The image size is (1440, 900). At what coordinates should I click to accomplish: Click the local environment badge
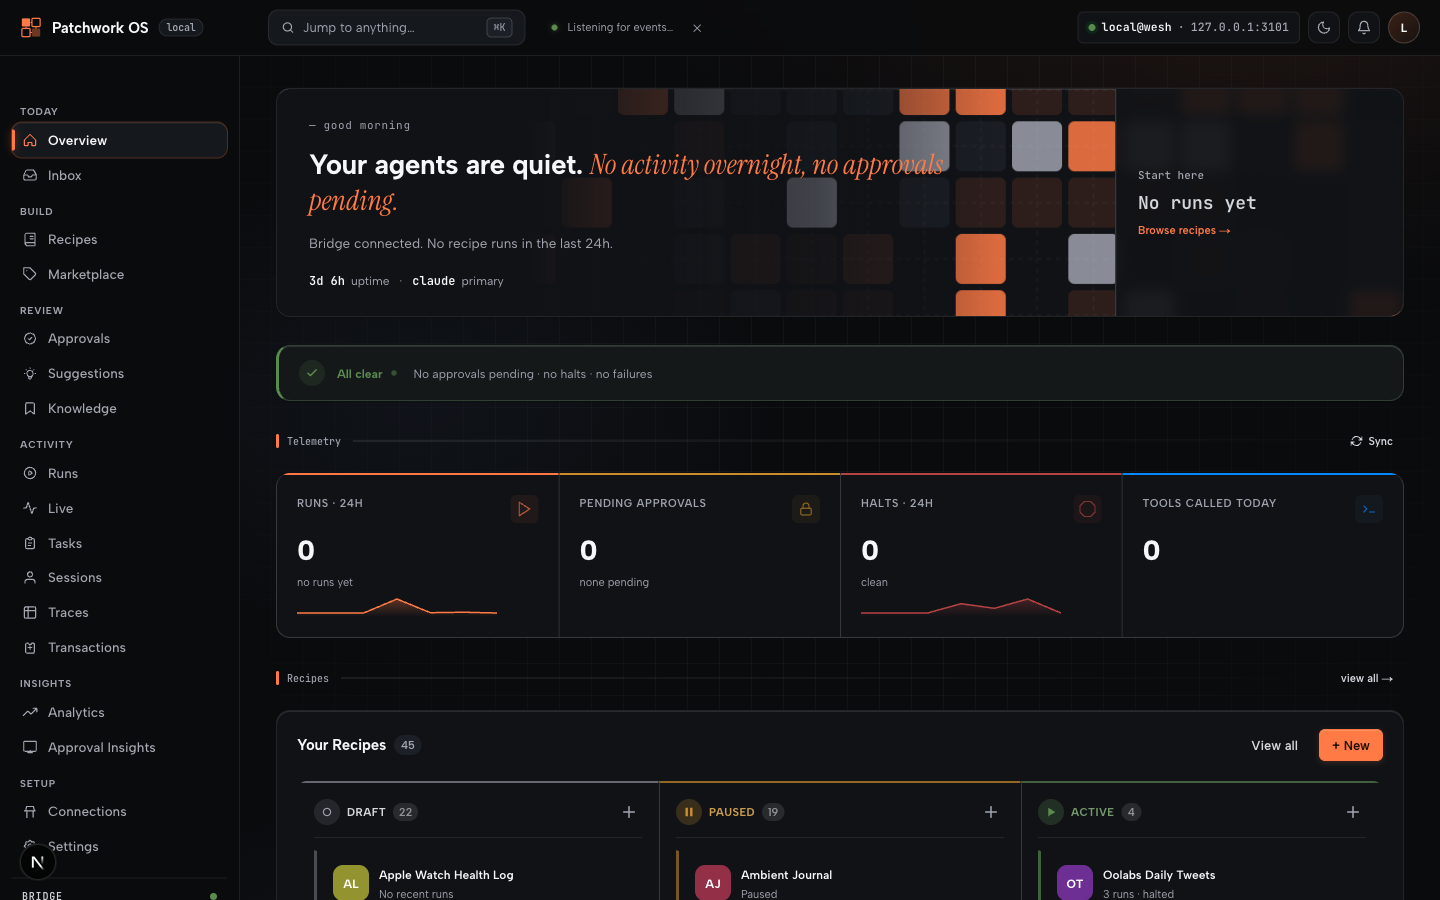(181, 28)
